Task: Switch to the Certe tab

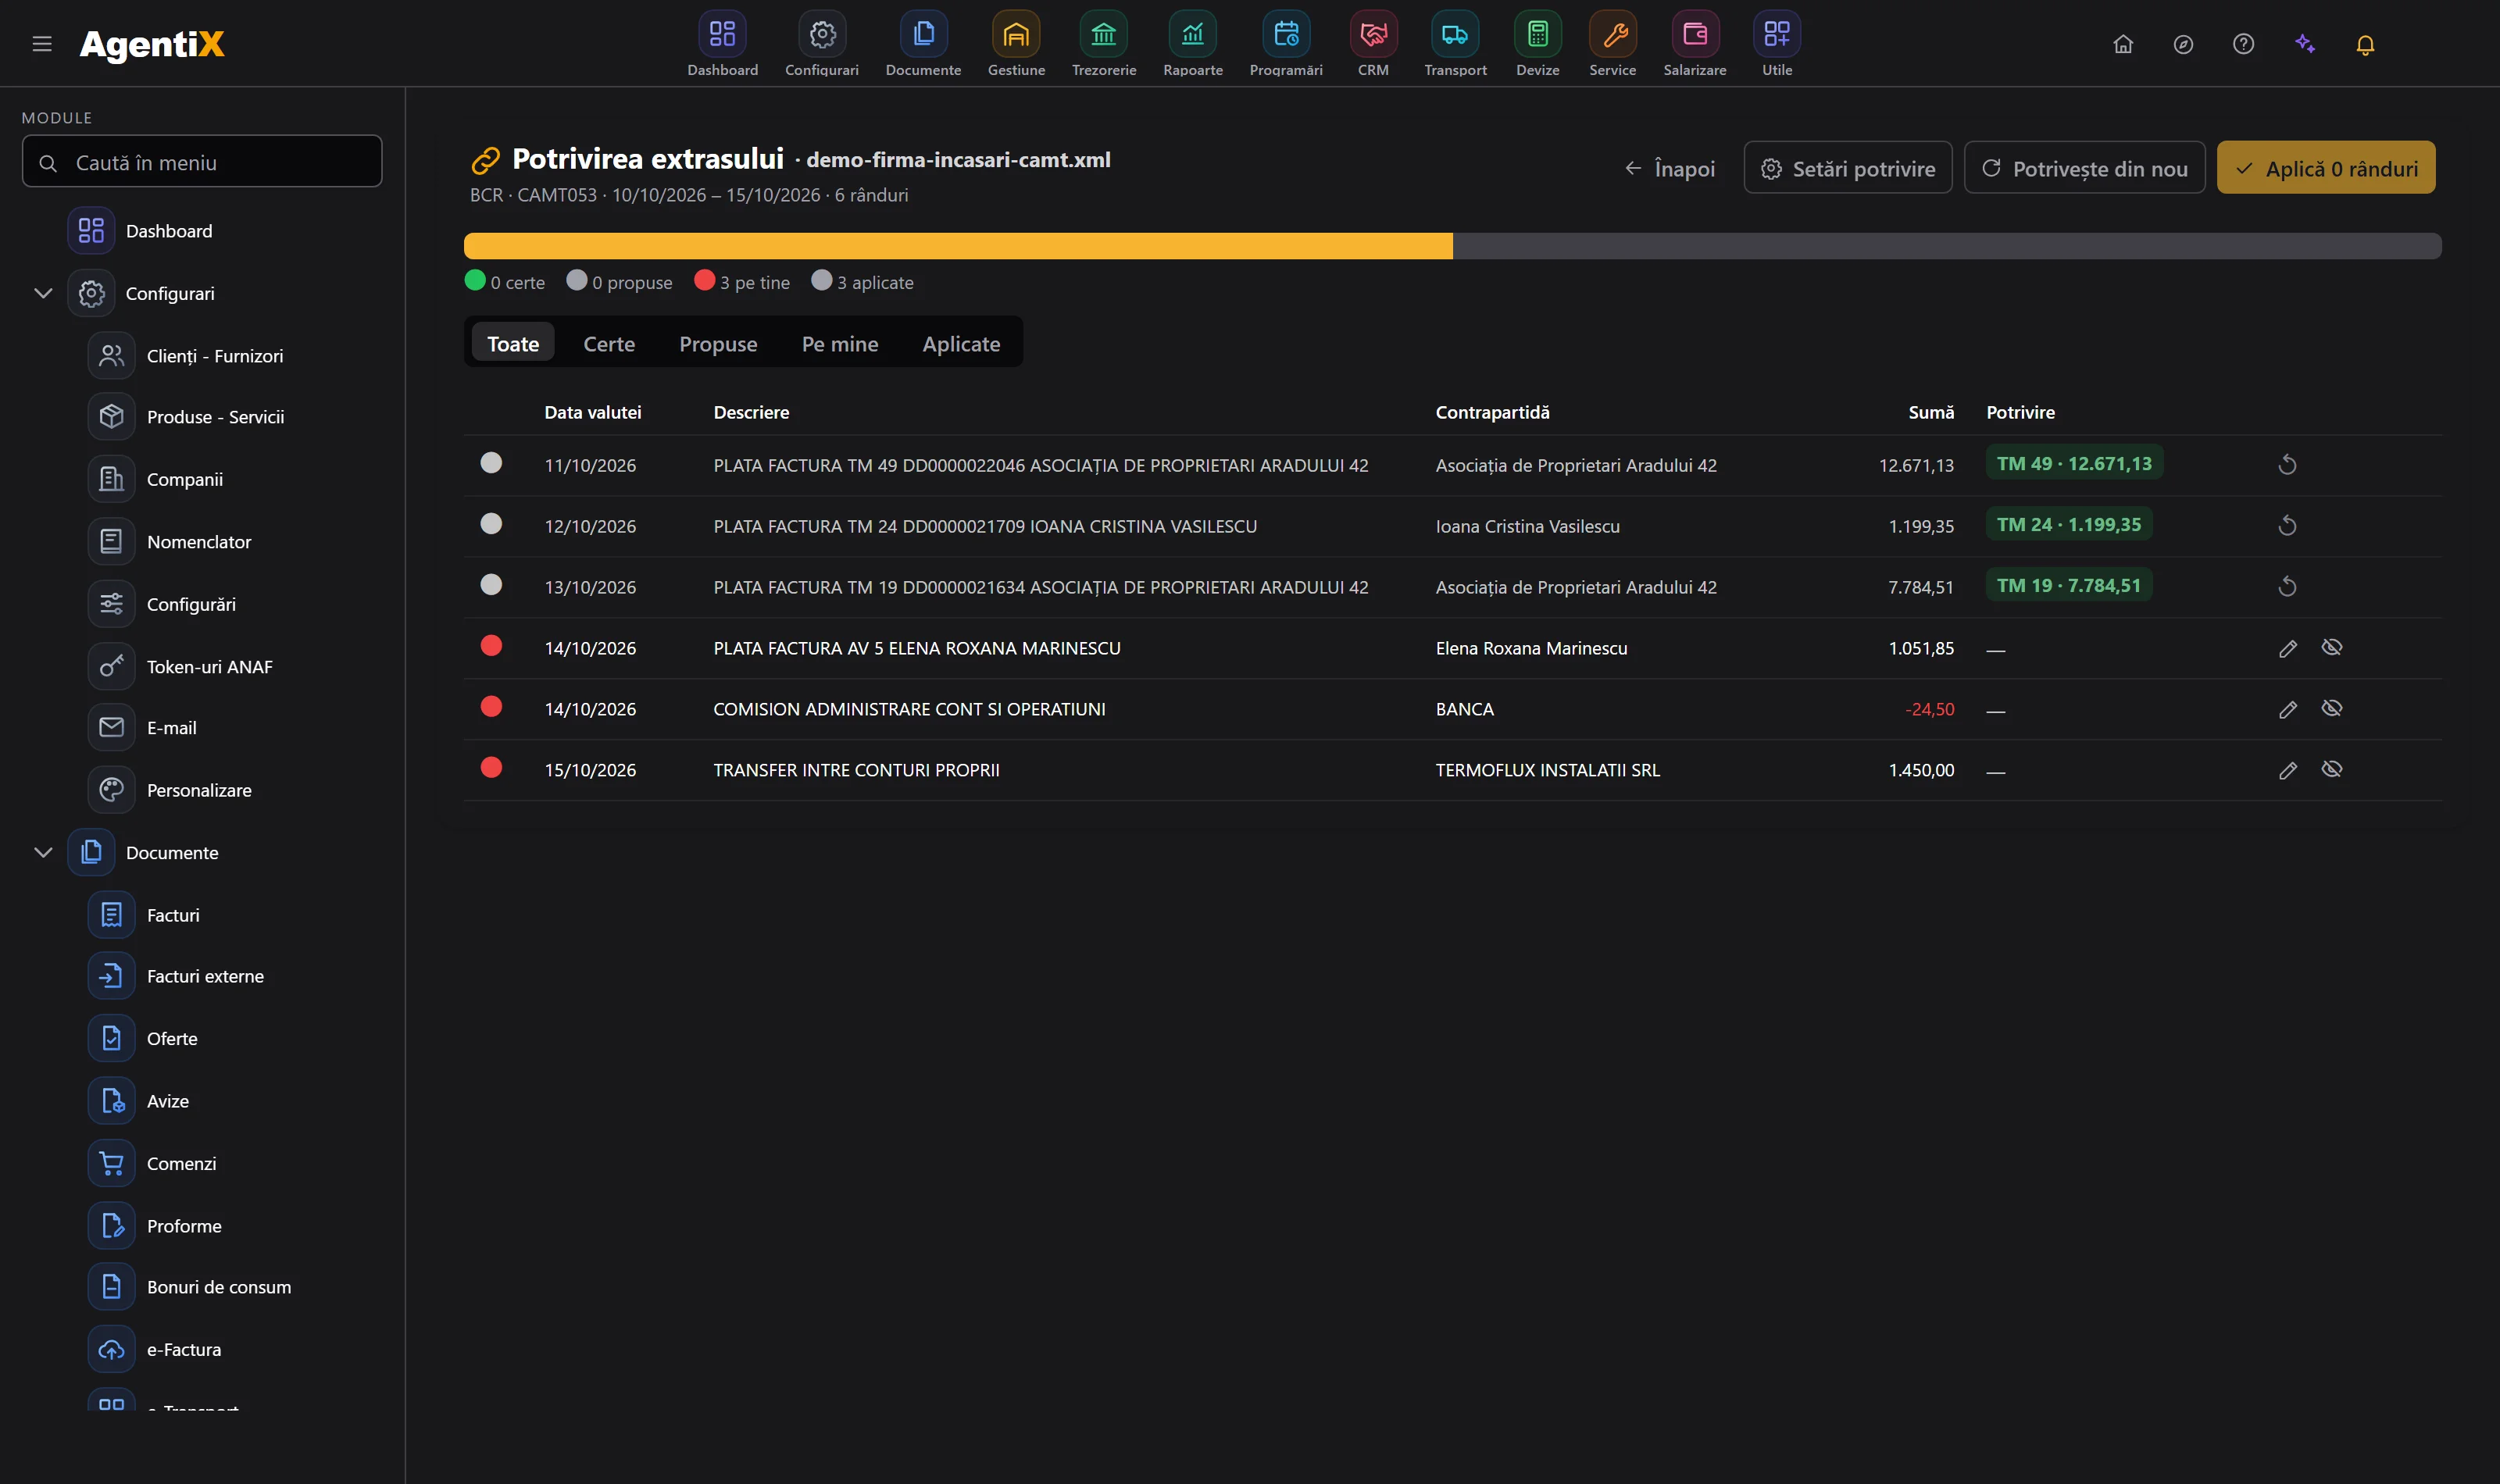Action: pyautogui.click(x=609, y=343)
